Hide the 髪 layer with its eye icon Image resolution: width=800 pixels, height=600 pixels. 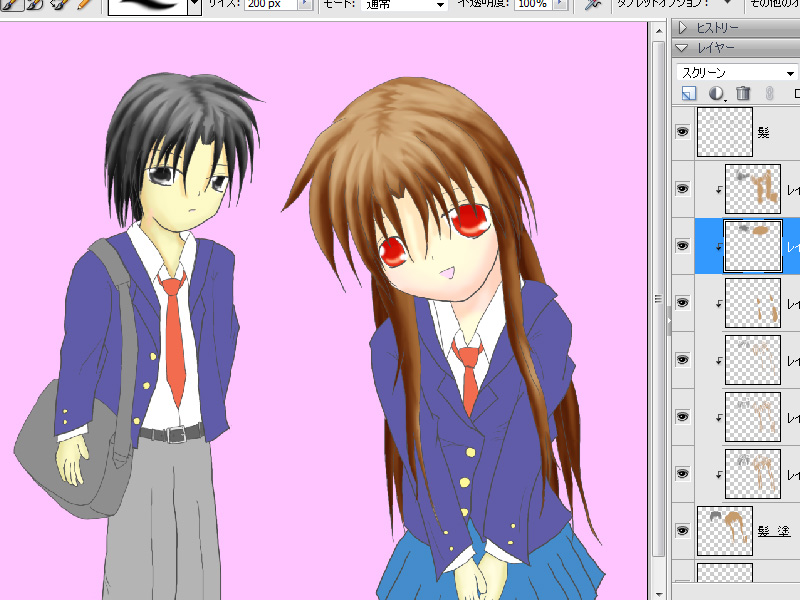(x=683, y=132)
